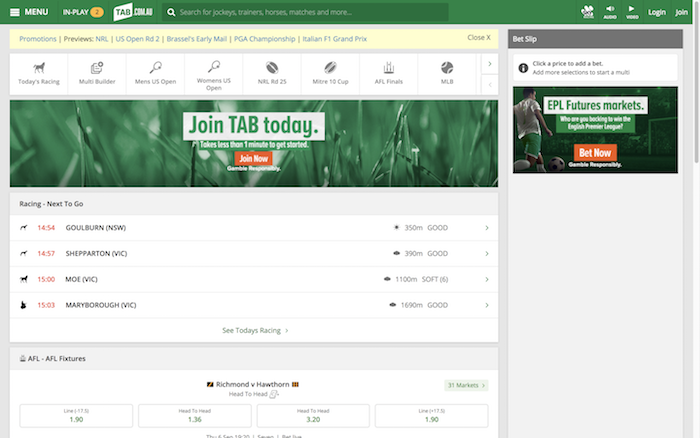Open Italian F1 Grand Prix link
The width and height of the screenshot is (700, 438).
pos(335,39)
